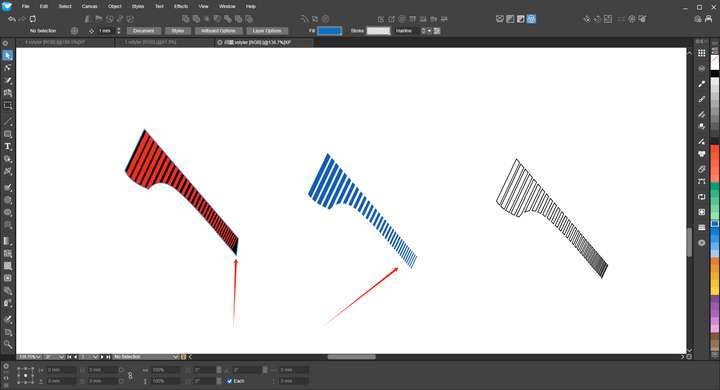Select the arrow Selection tool
This screenshot has width=720, height=390.
click(8, 56)
